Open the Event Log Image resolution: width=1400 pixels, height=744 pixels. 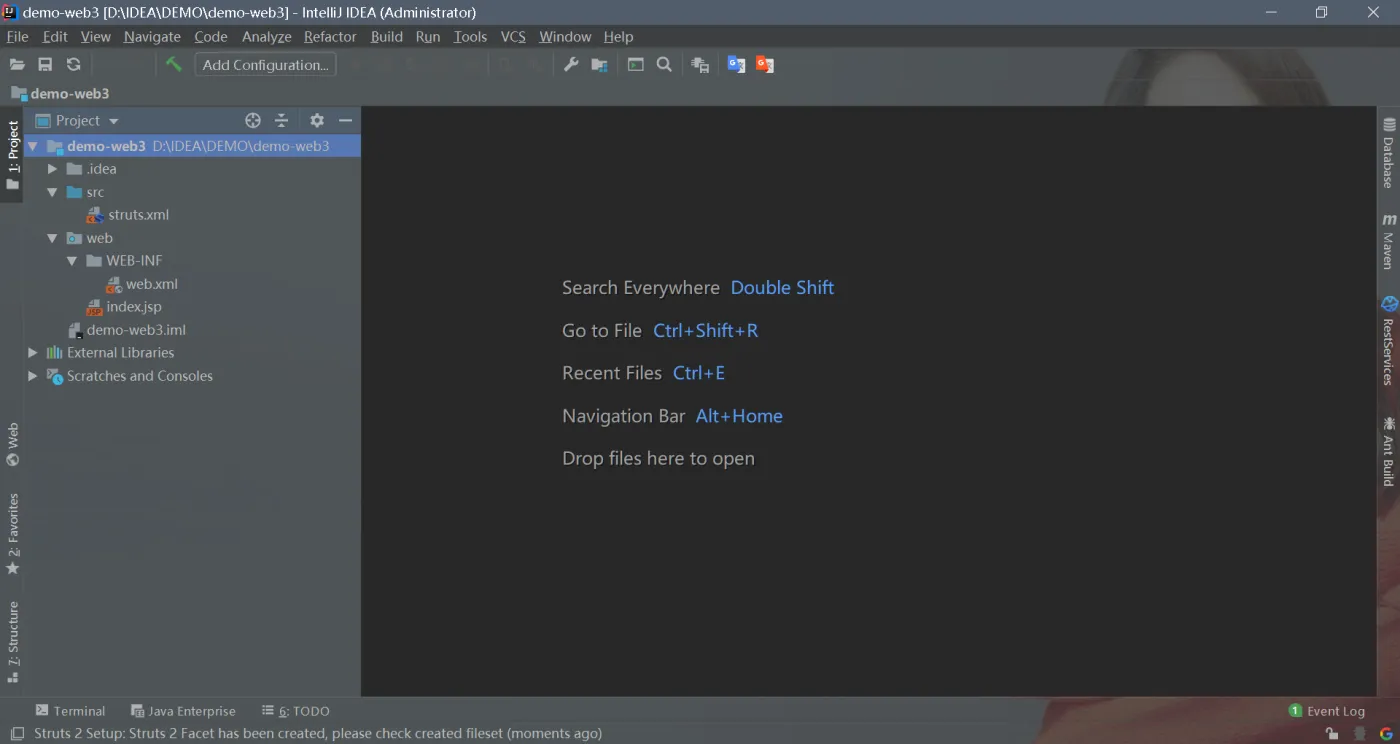pos(1327,711)
